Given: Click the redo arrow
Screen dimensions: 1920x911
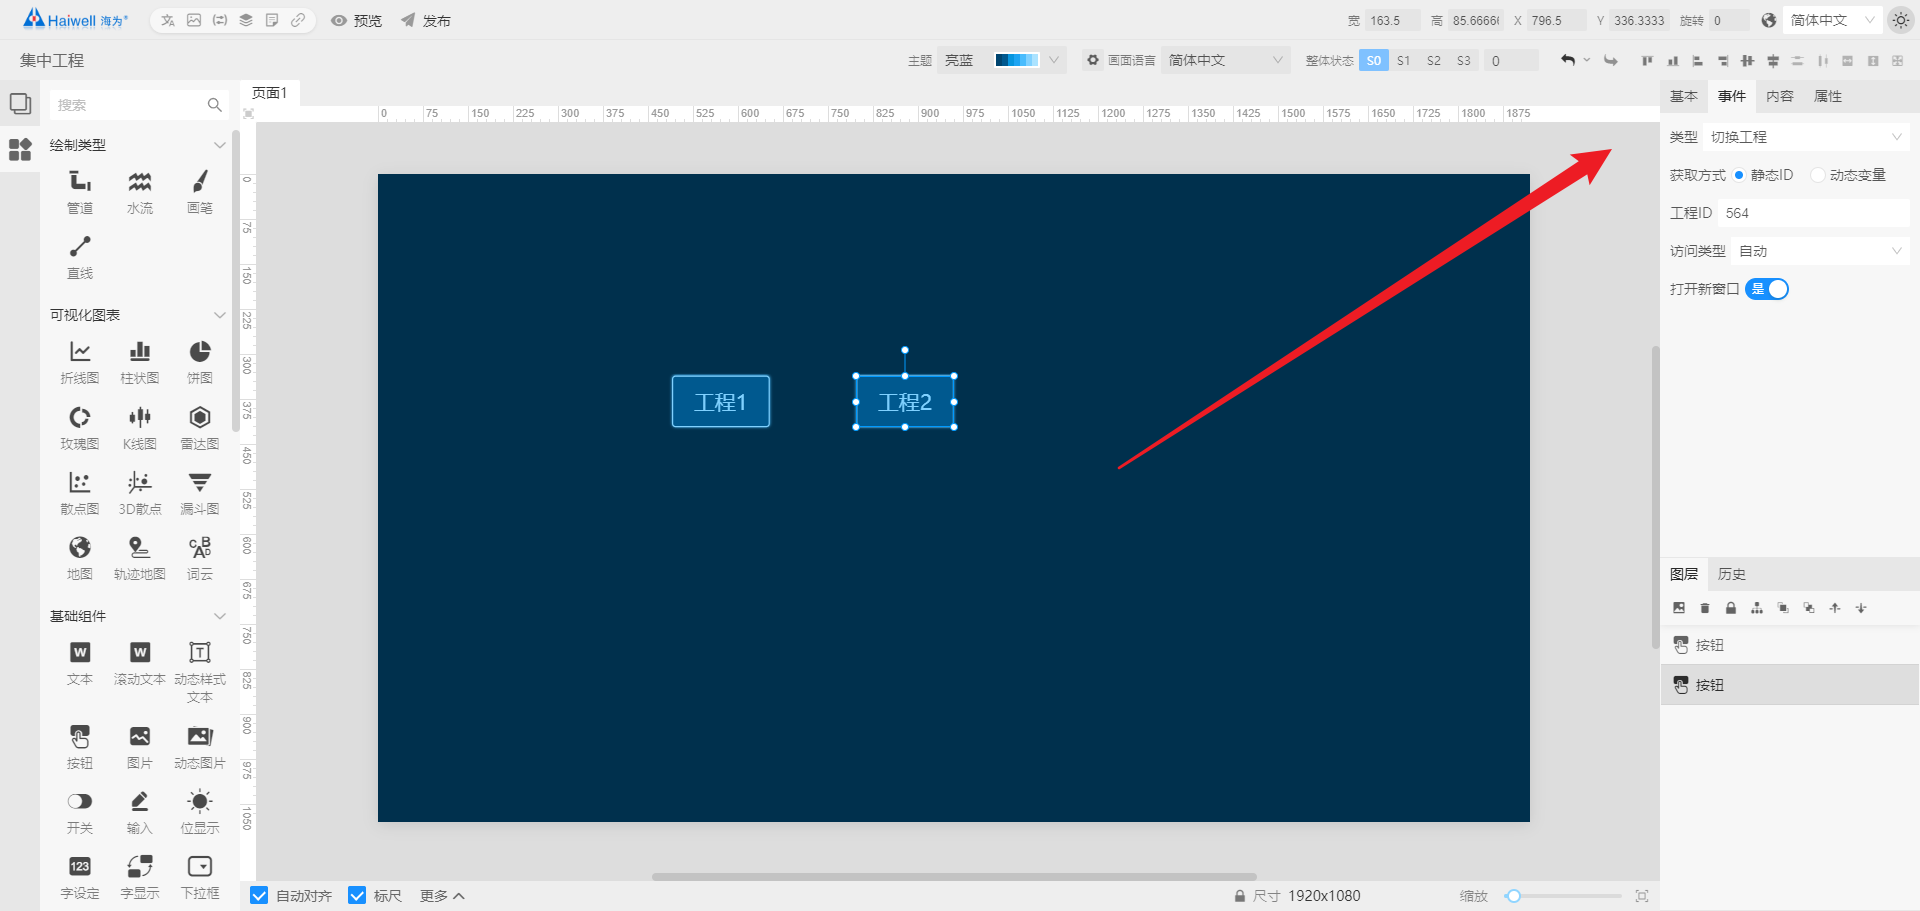Looking at the screenshot, I should pyautogui.click(x=1611, y=61).
